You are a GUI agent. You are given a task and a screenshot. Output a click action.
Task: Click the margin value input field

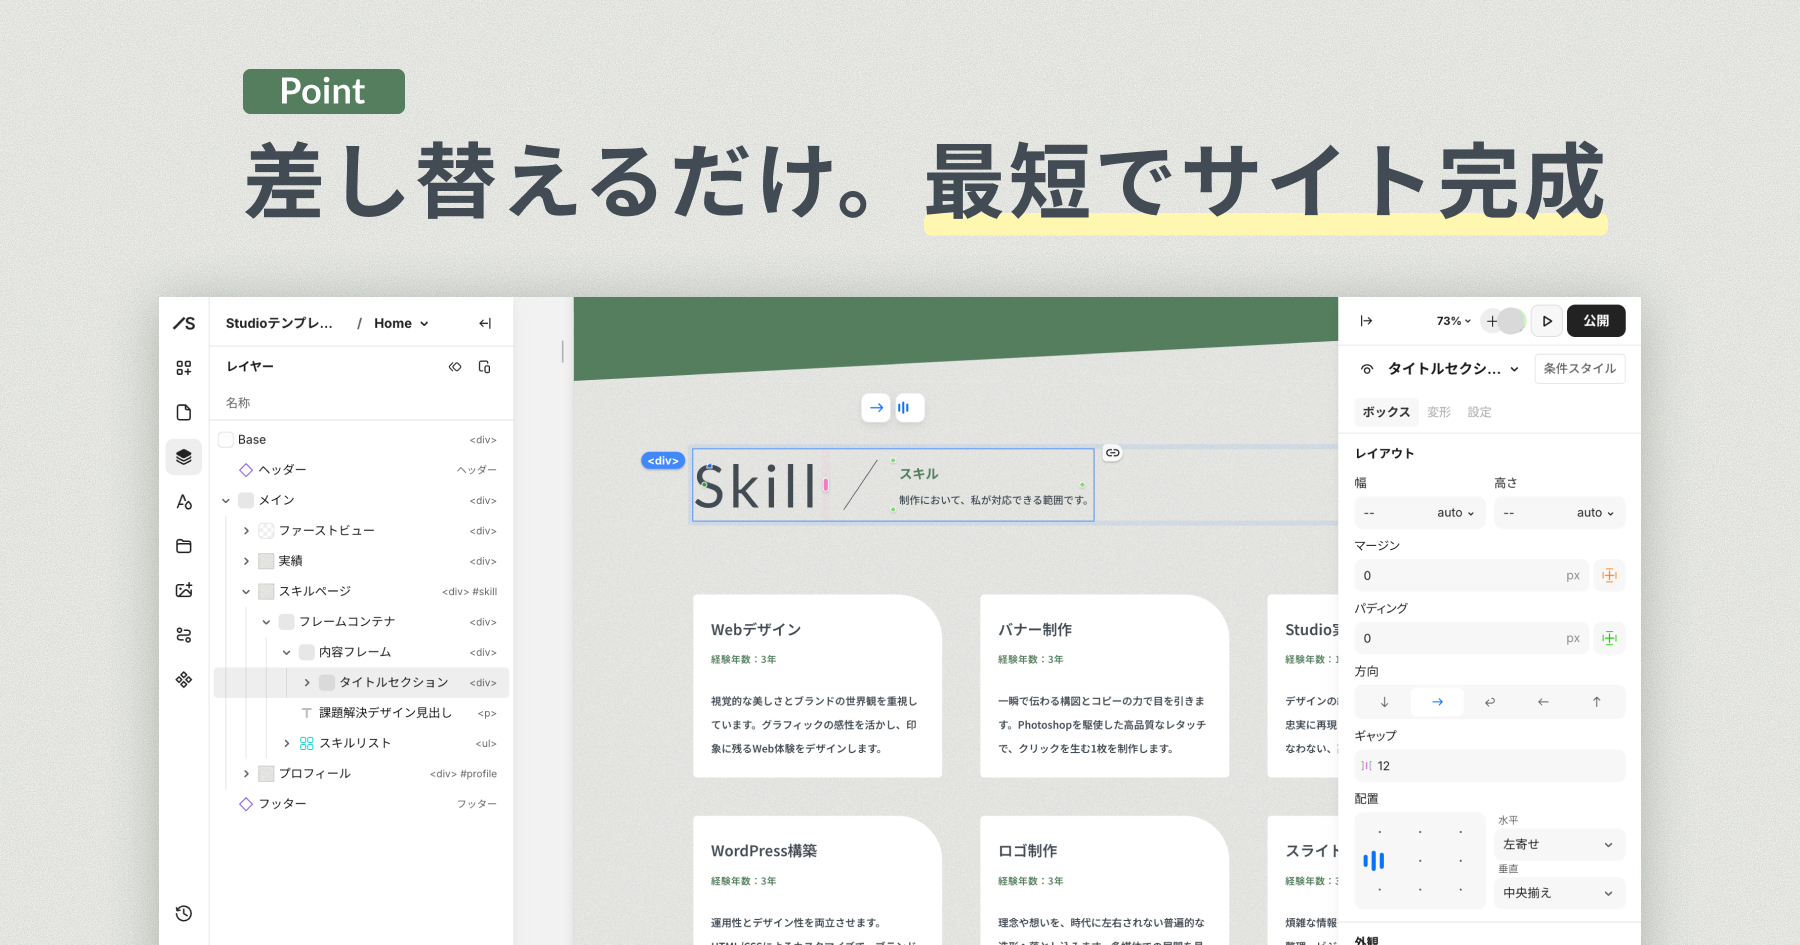[1471, 576]
